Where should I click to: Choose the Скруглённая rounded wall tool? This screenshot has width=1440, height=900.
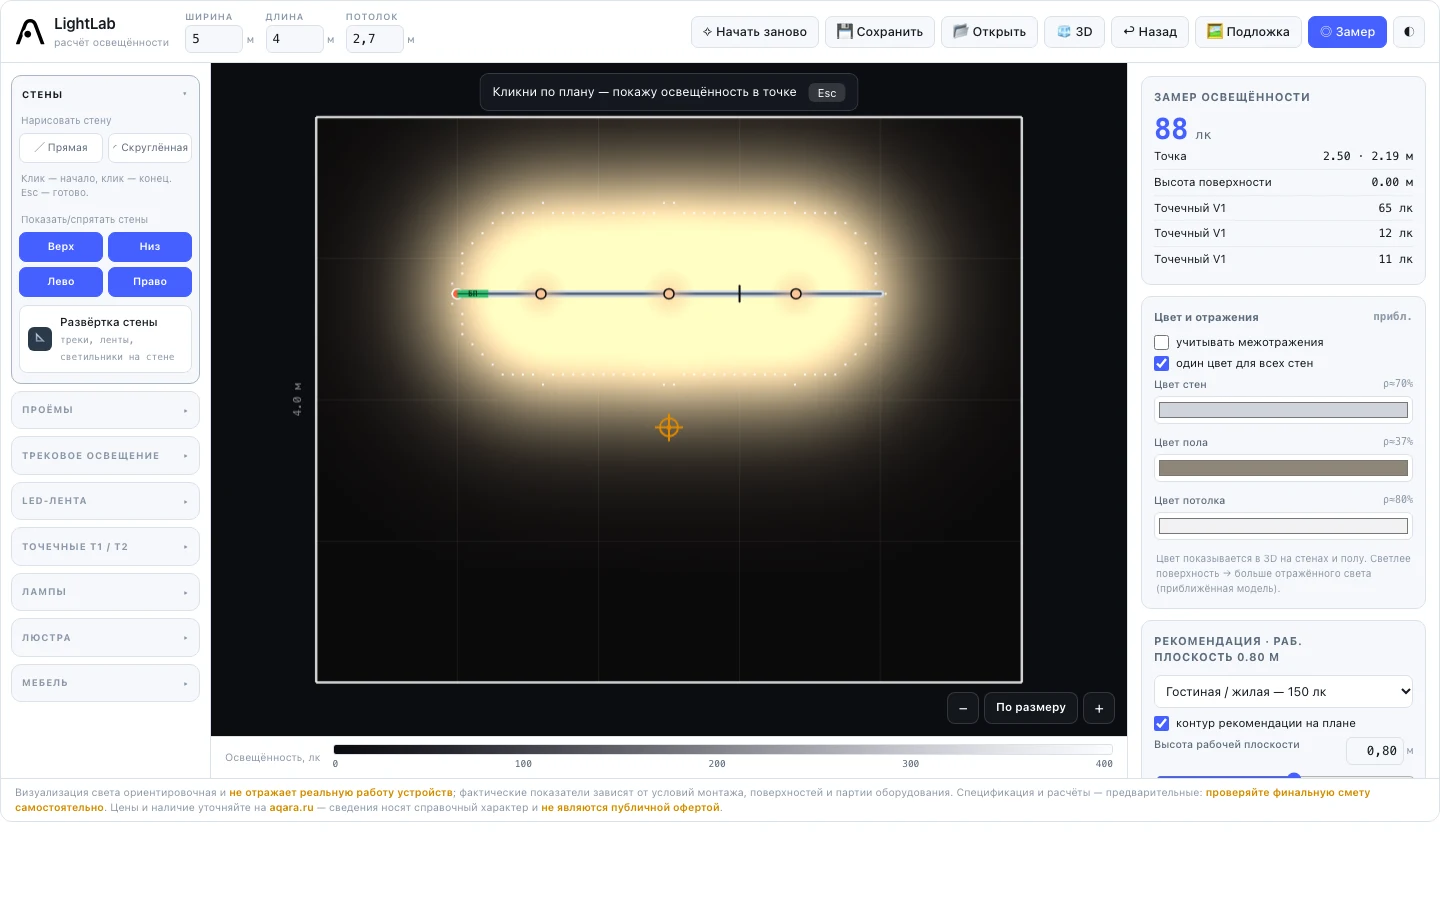click(x=150, y=148)
